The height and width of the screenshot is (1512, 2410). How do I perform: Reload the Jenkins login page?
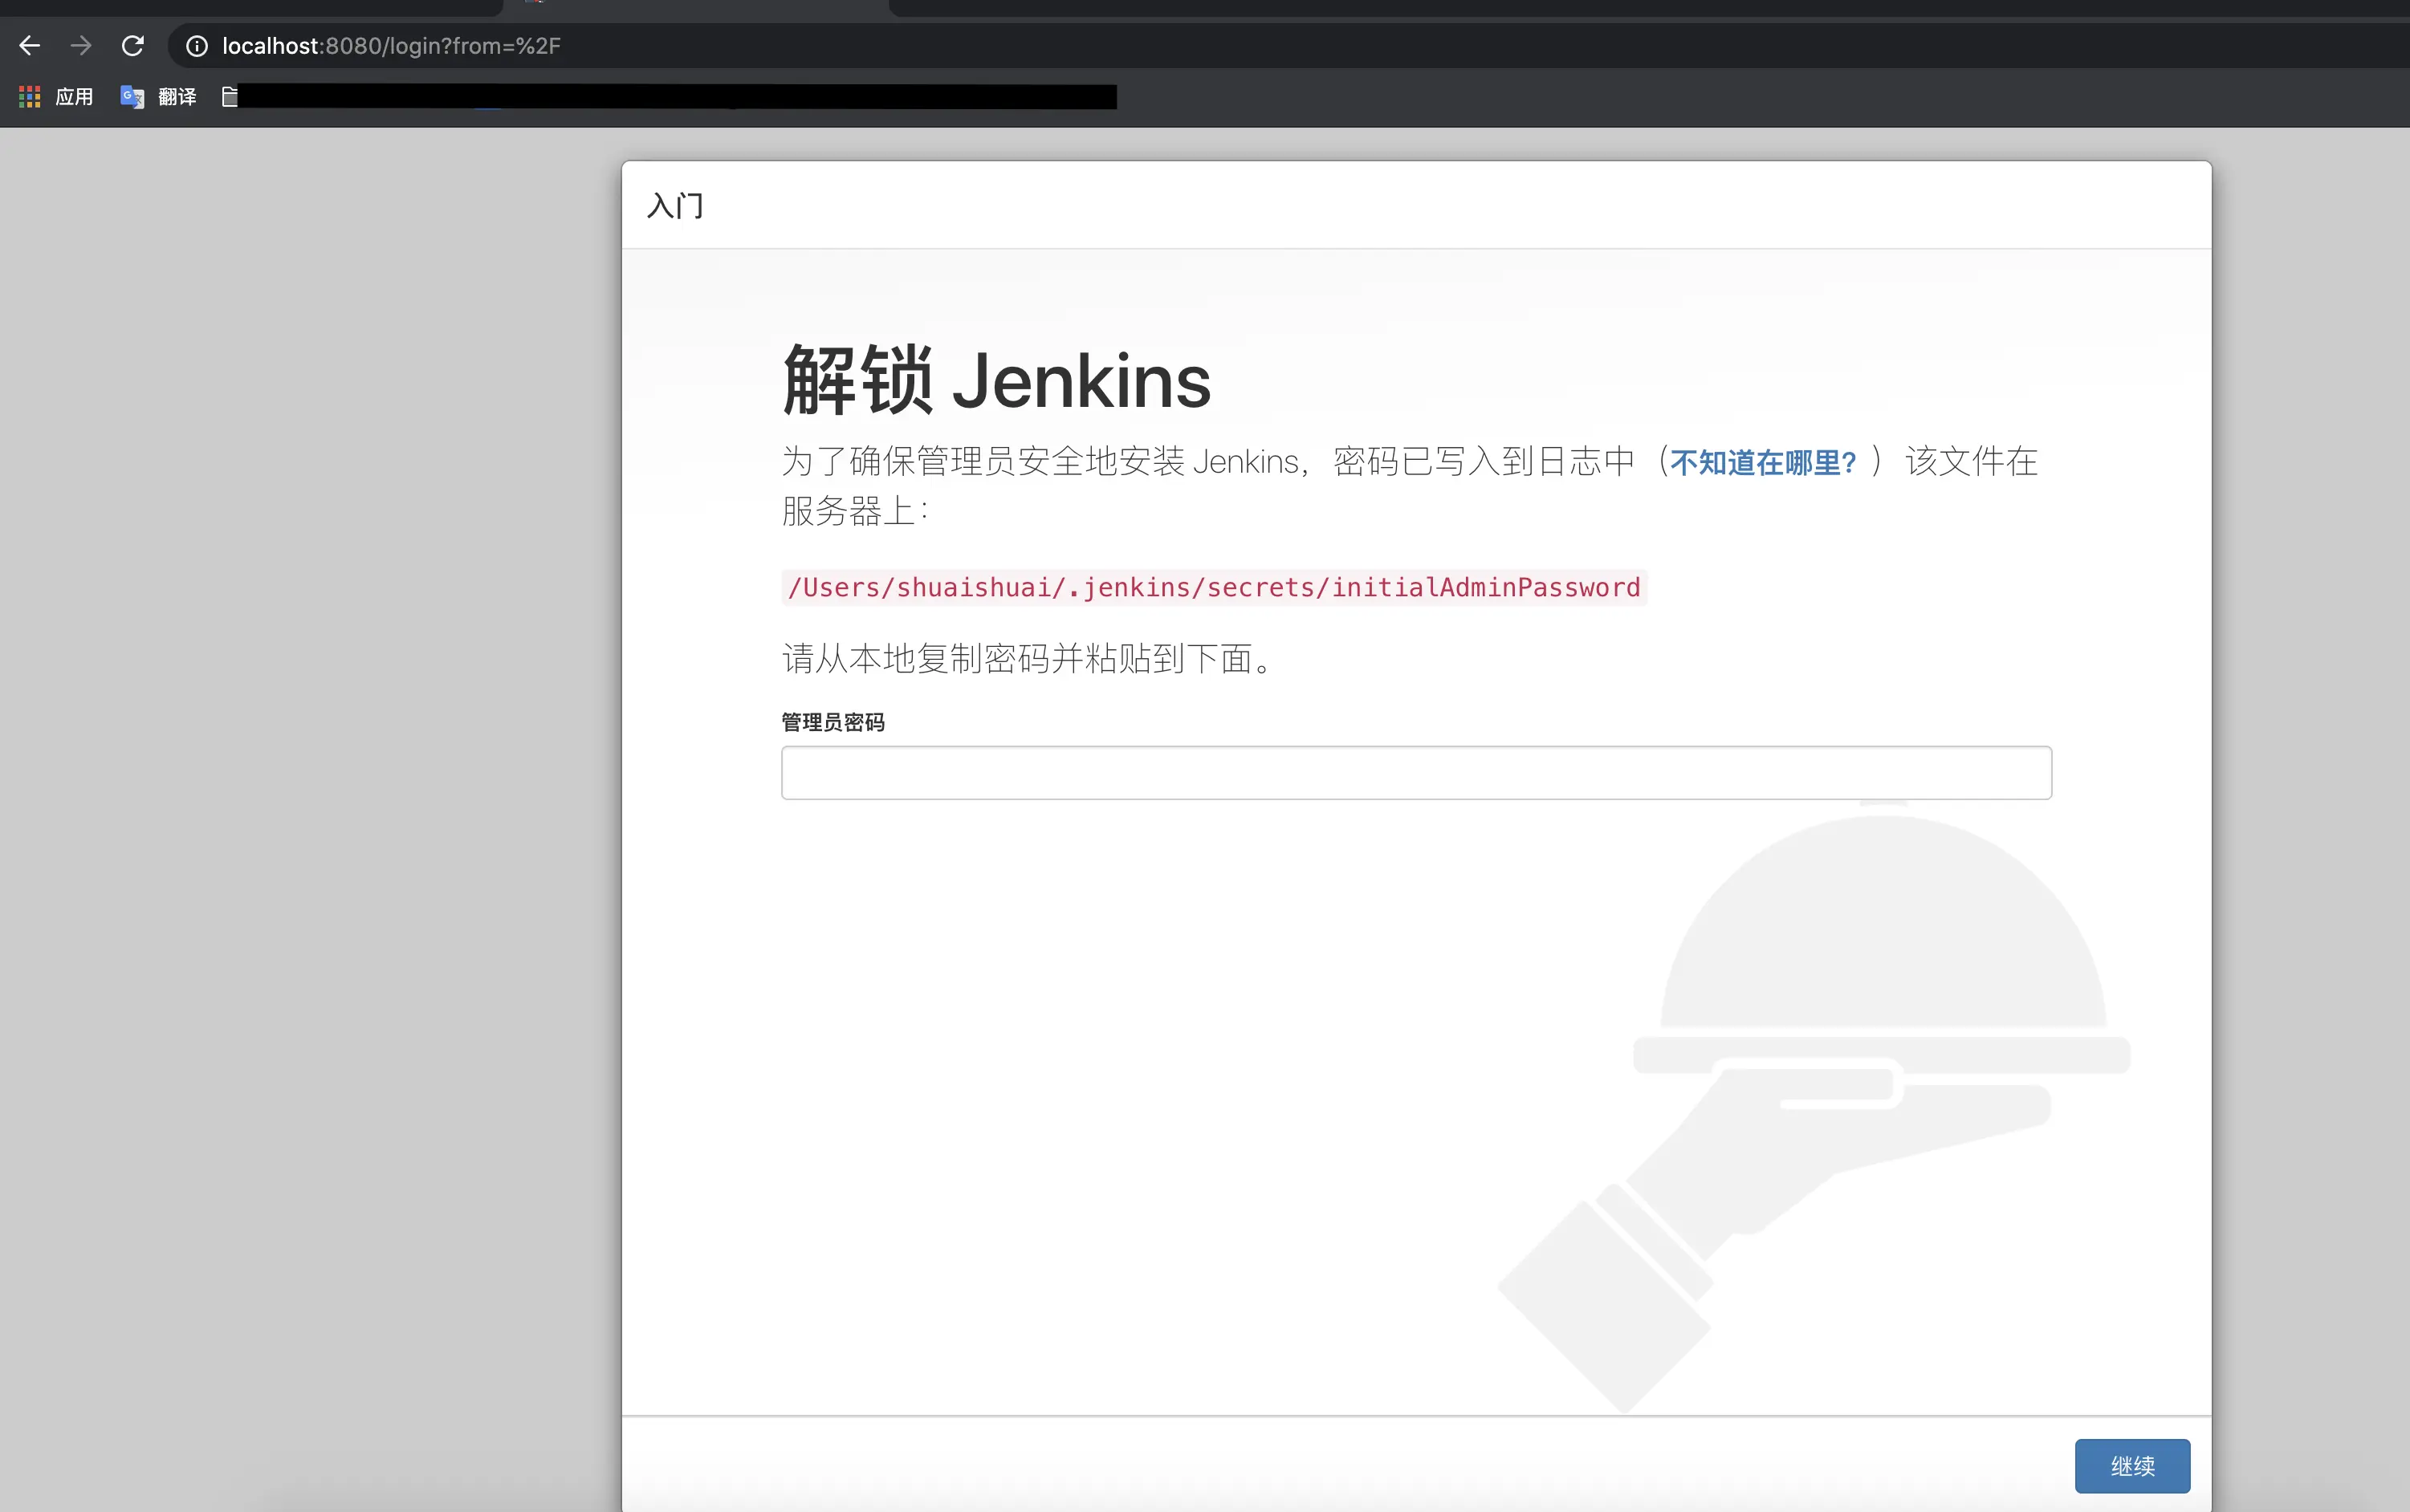[x=133, y=46]
